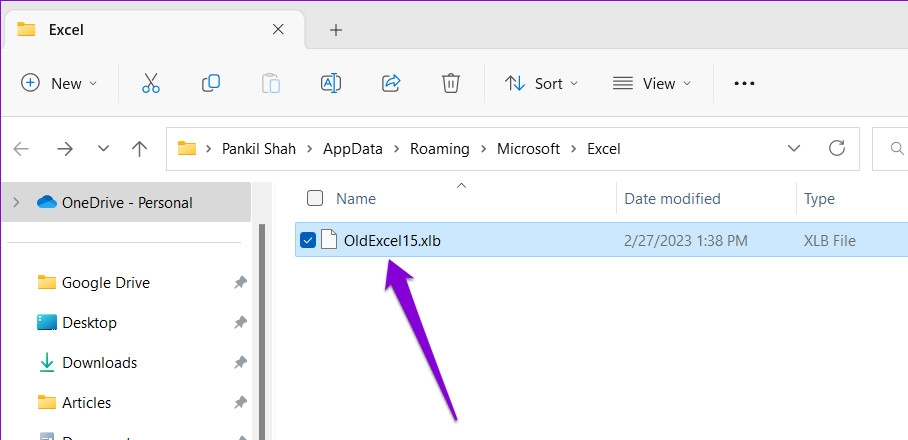Sort by Name column header

[356, 199]
